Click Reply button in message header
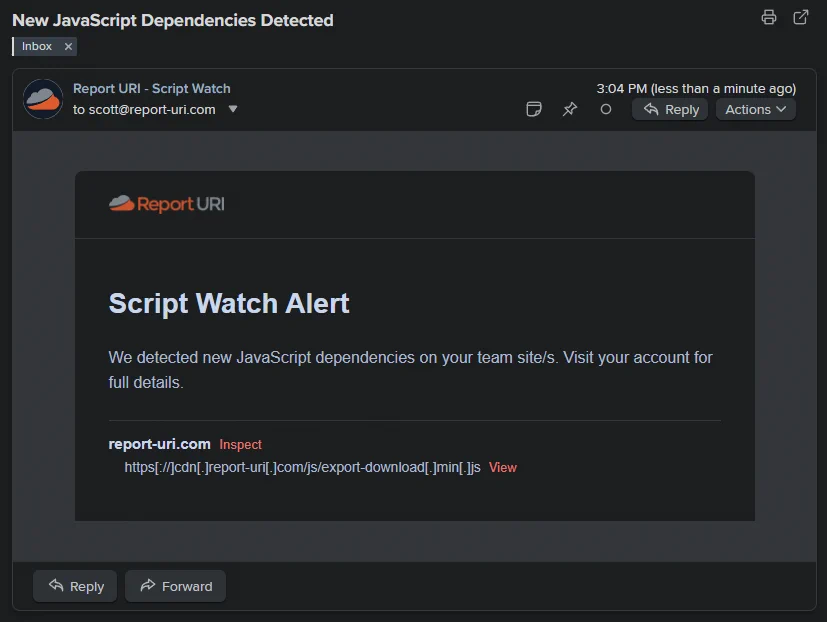This screenshot has width=827, height=622. (x=670, y=109)
